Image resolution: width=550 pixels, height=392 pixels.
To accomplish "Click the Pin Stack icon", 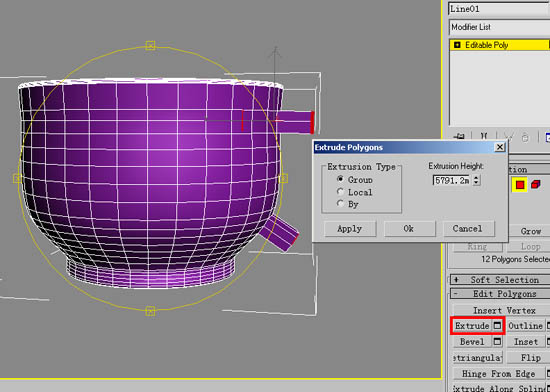I will point(459,137).
